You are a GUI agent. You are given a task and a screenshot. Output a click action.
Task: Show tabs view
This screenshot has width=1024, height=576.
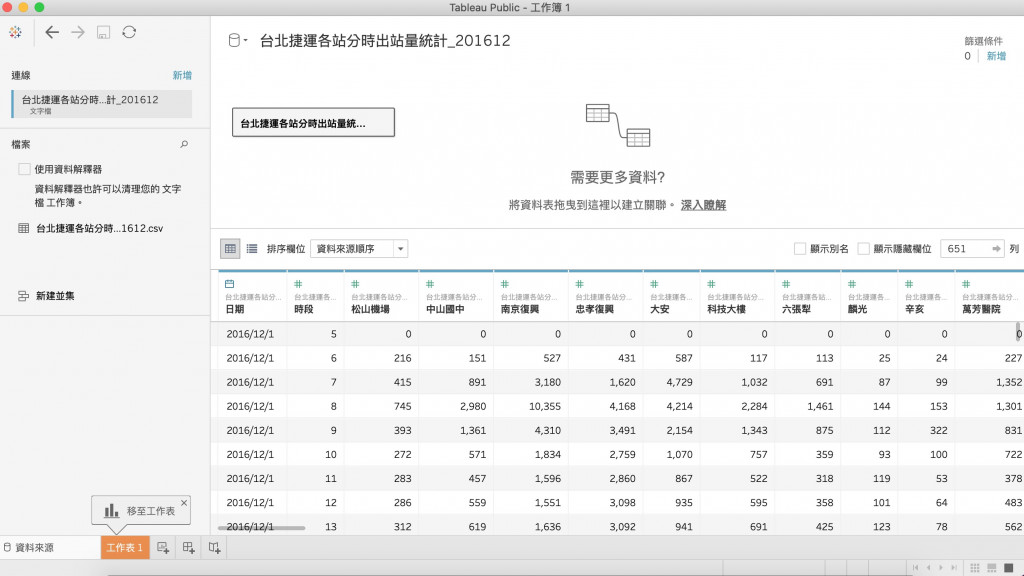1009,568
